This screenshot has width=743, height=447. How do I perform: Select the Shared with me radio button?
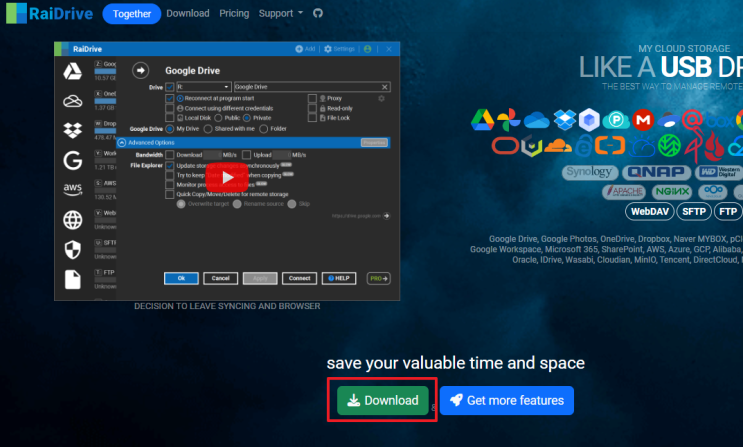(208, 129)
